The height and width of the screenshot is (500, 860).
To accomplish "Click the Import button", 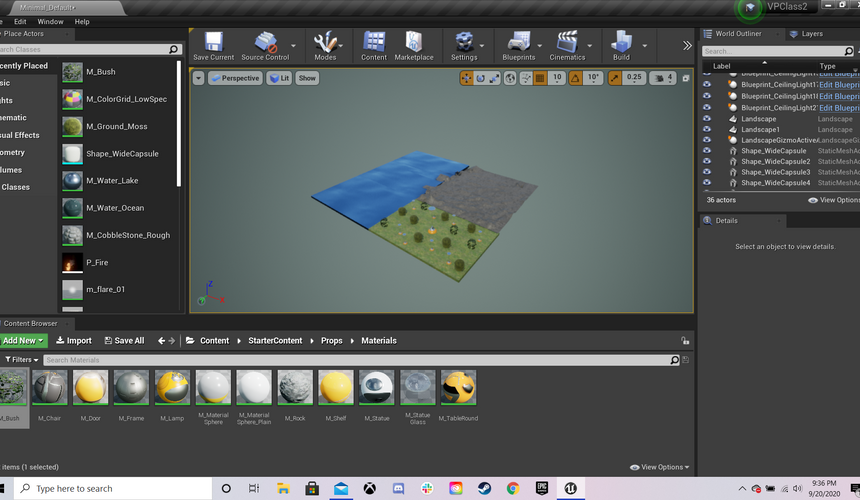I will click(73, 340).
